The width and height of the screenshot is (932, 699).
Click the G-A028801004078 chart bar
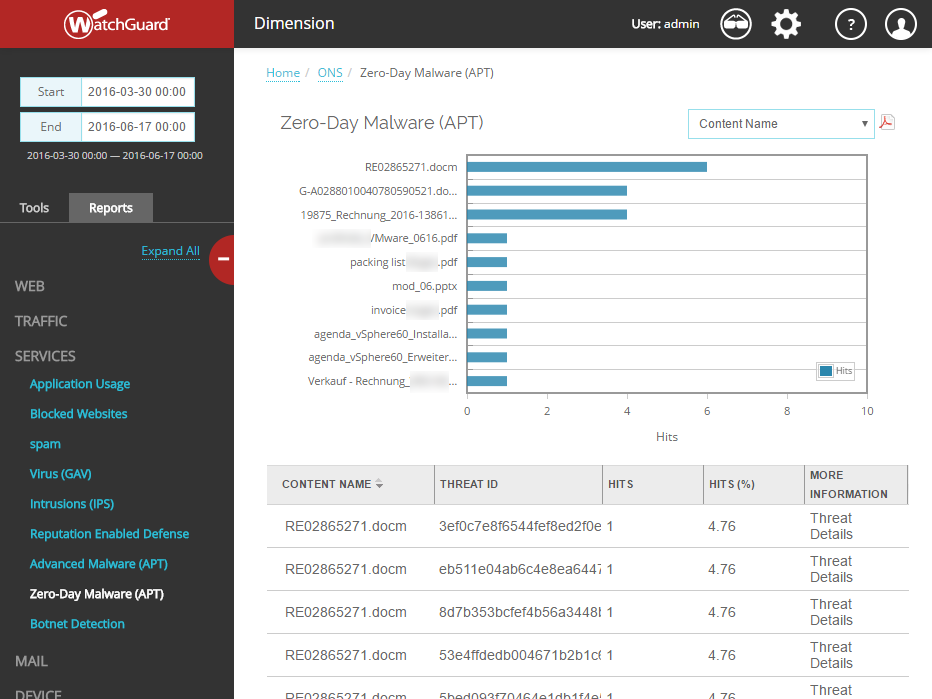point(547,191)
